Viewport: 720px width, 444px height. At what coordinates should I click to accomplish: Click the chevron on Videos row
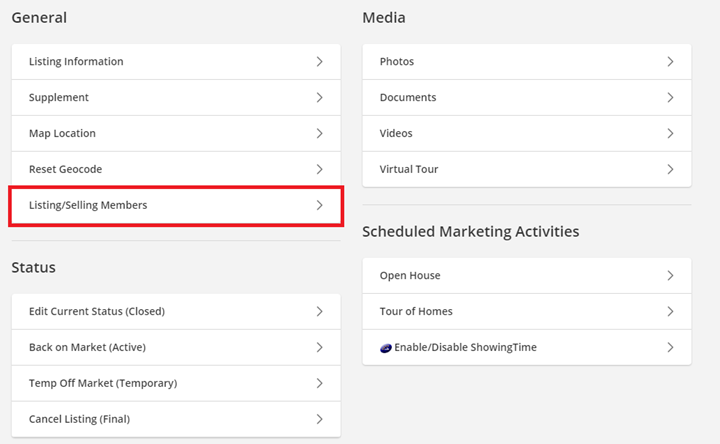click(670, 133)
